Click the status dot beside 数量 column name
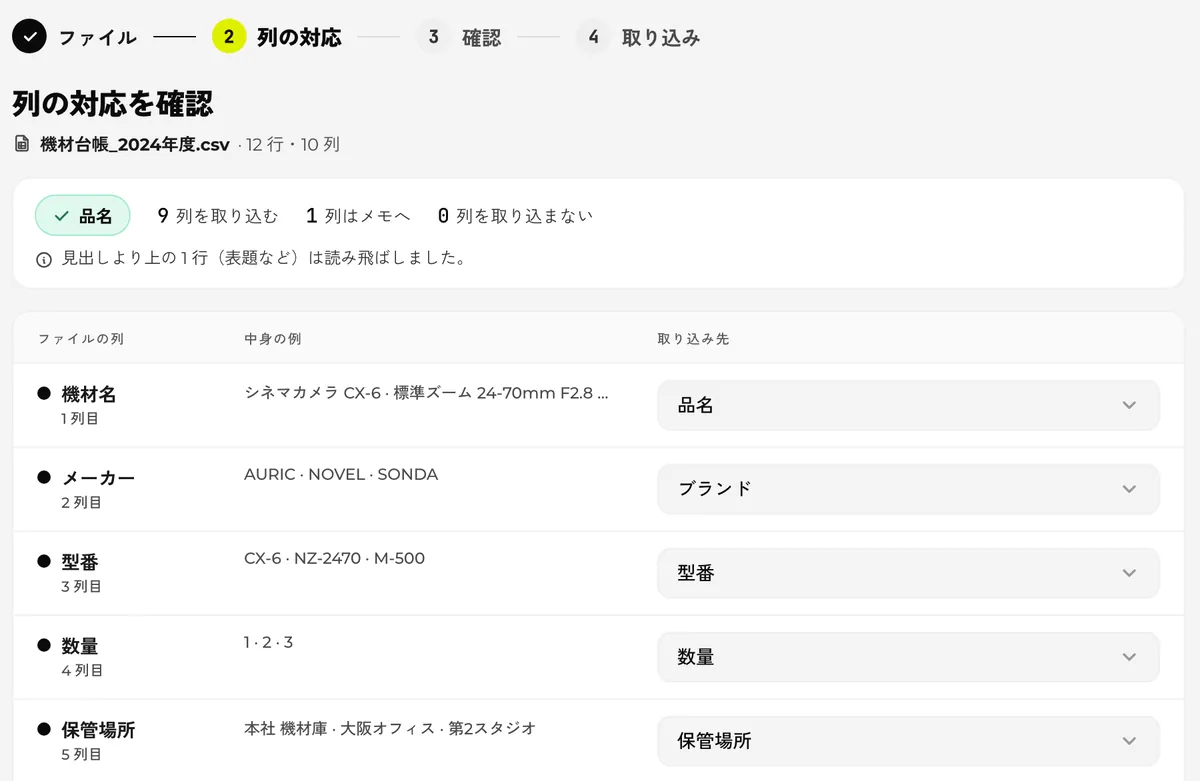 point(44,646)
